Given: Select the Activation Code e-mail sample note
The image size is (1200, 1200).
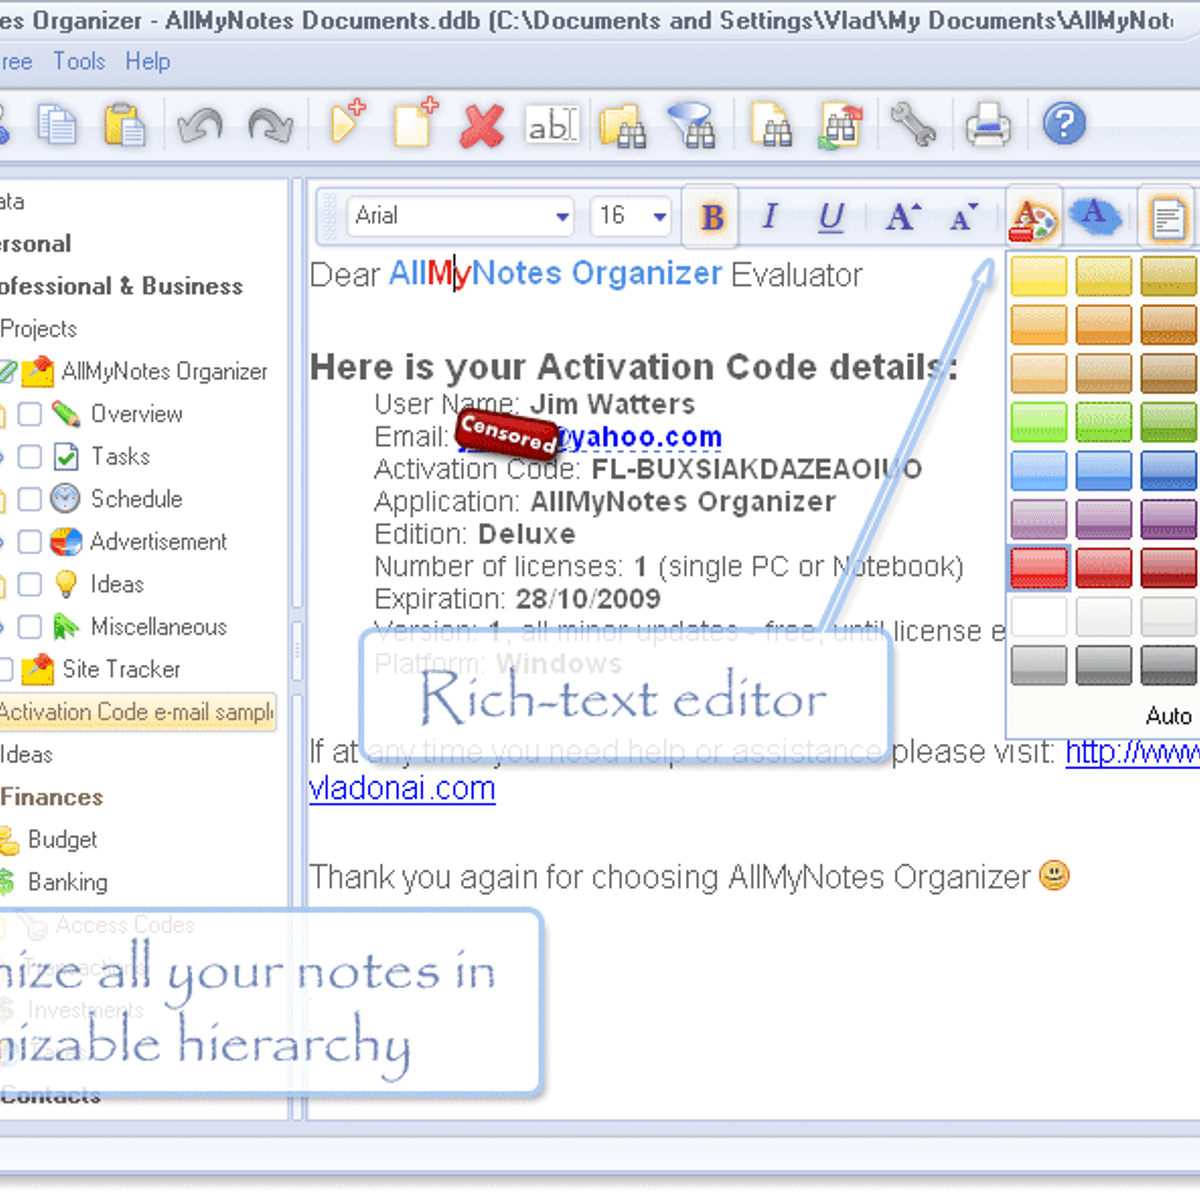Looking at the screenshot, I should click(136, 712).
